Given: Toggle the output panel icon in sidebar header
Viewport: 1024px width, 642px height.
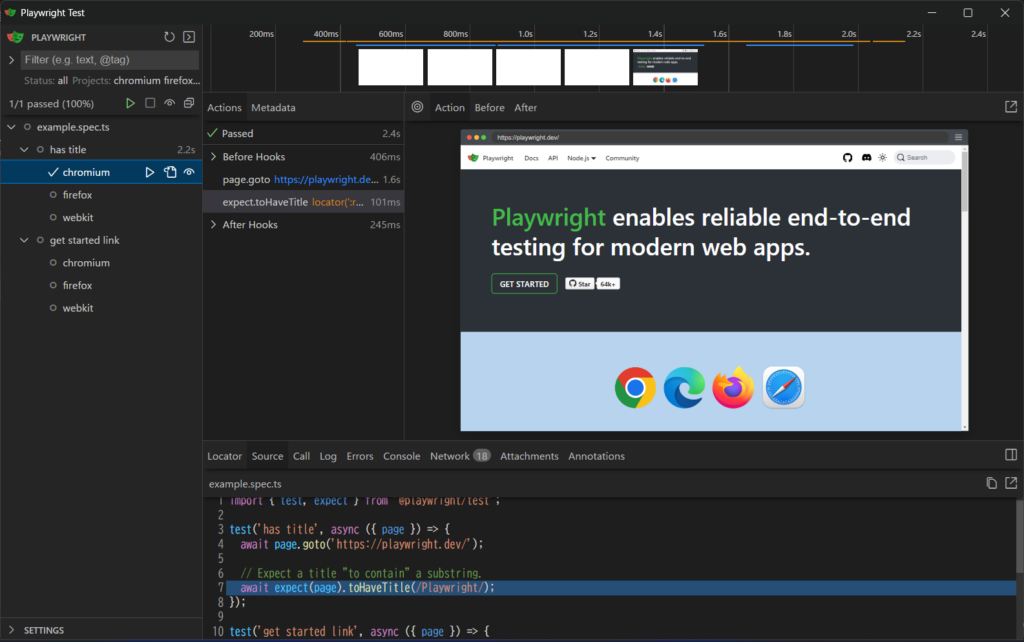Looking at the screenshot, I should point(189,37).
